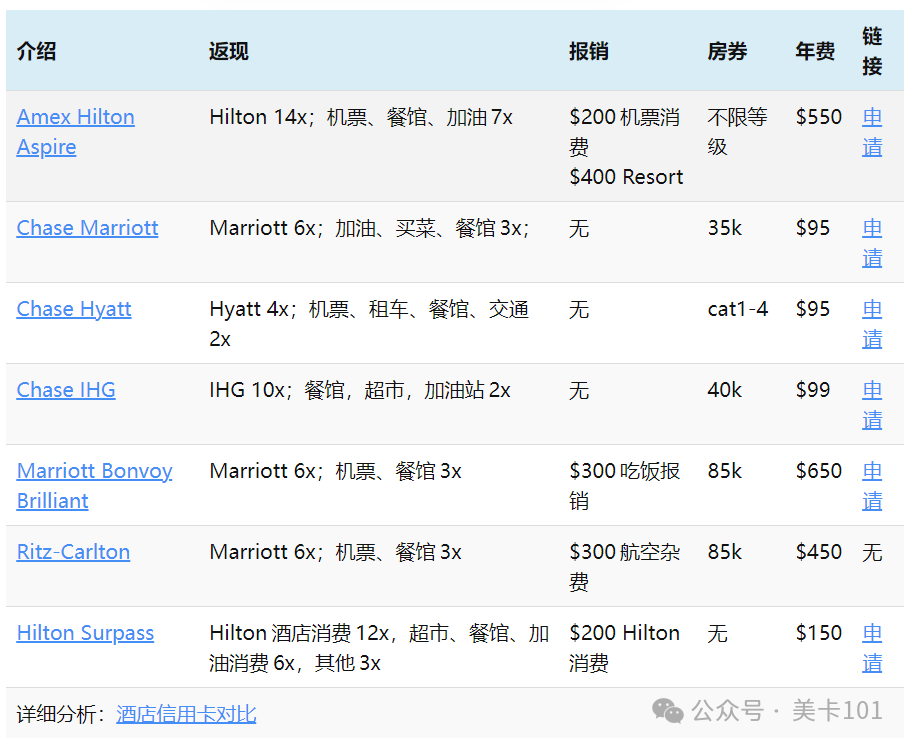Image resolution: width=911 pixels, height=746 pixels.
Task: Click the 房券 column header
Action: tap(727, 51)
